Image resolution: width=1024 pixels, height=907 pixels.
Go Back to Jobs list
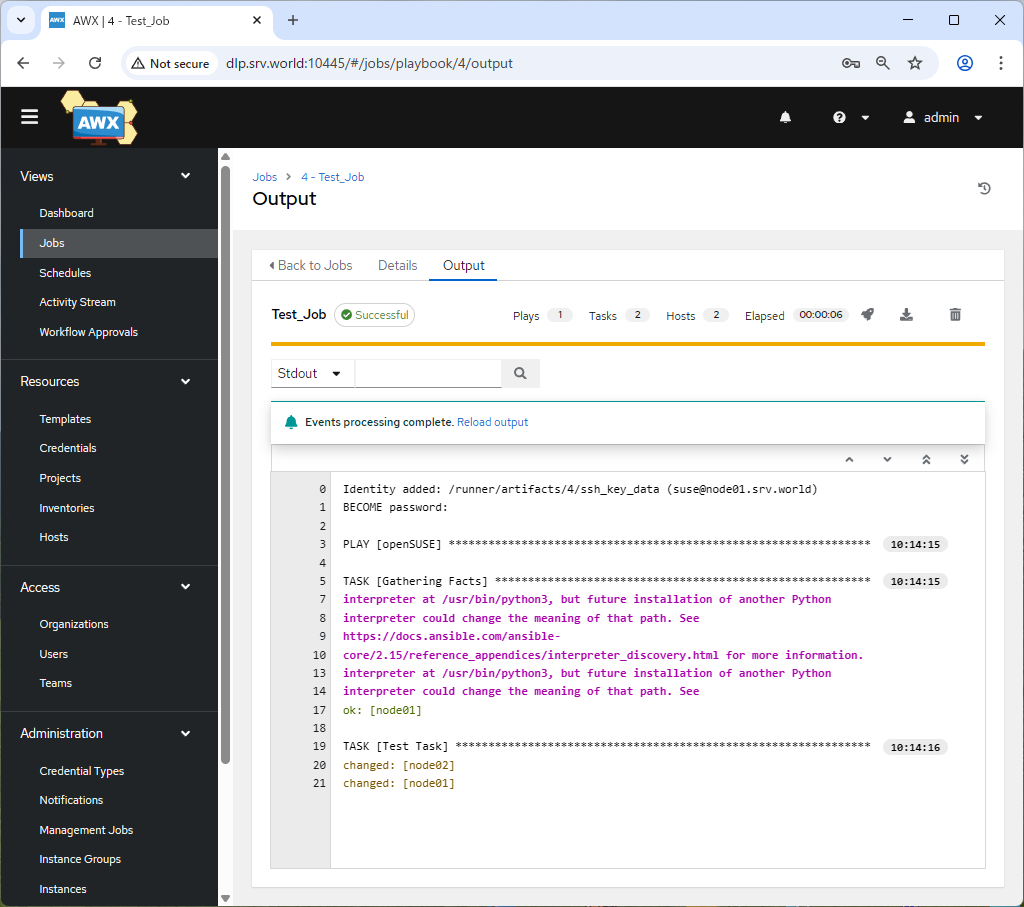[x=311, y=266]
